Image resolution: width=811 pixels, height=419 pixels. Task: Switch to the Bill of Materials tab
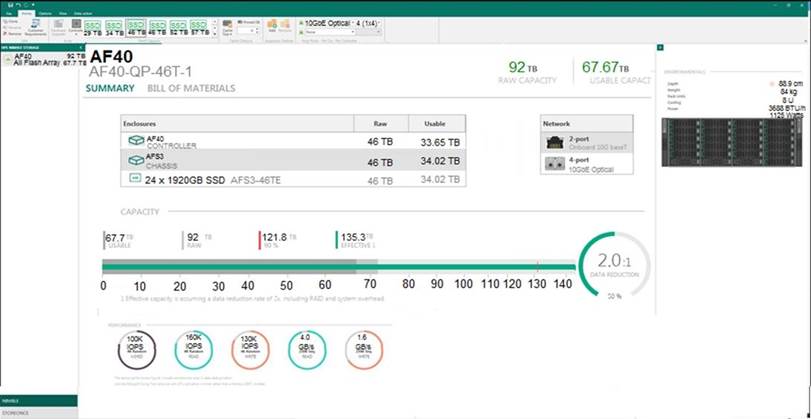(191, 88)
